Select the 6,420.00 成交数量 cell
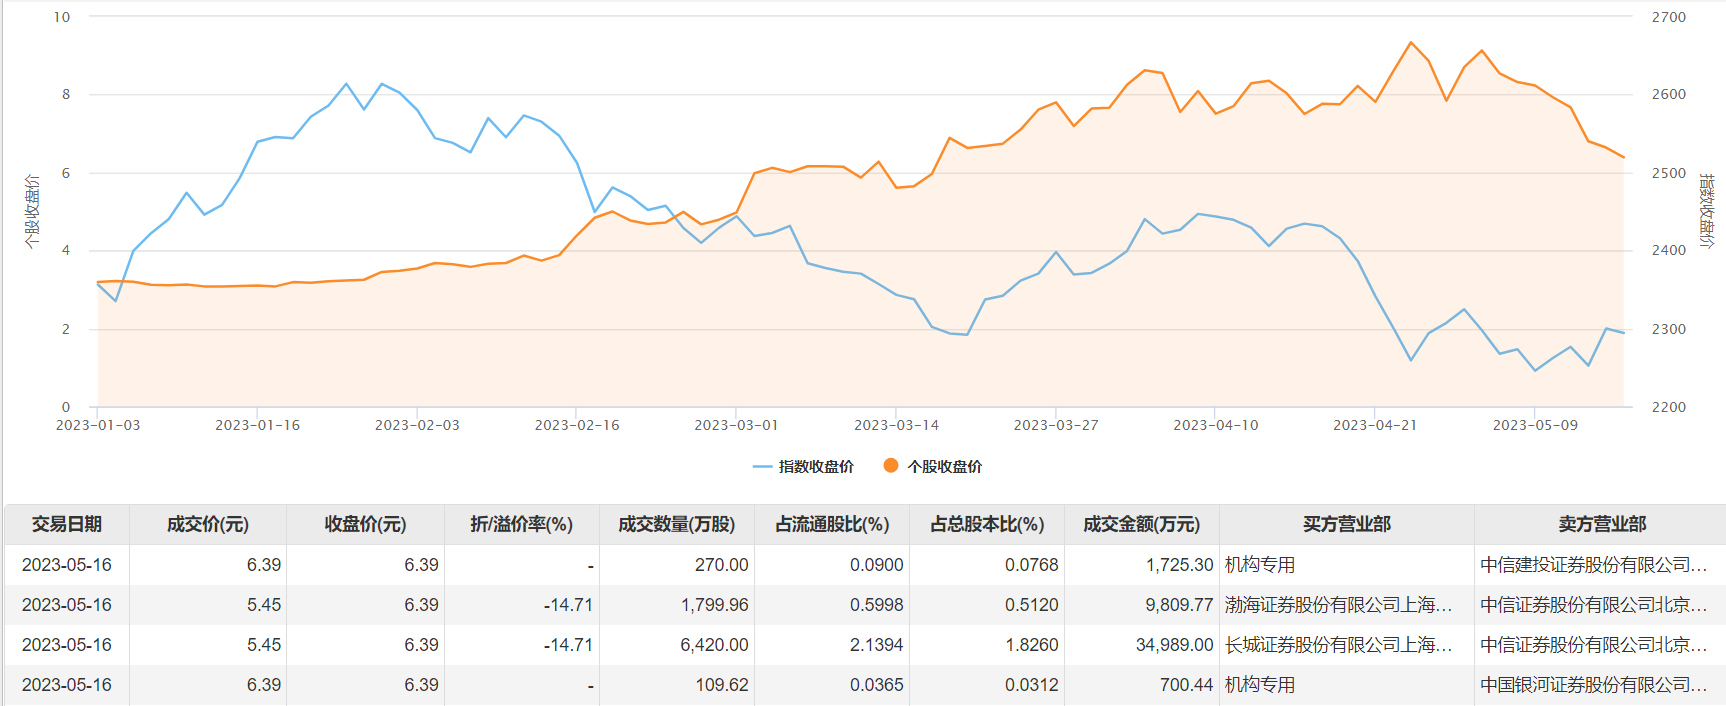 714,645
